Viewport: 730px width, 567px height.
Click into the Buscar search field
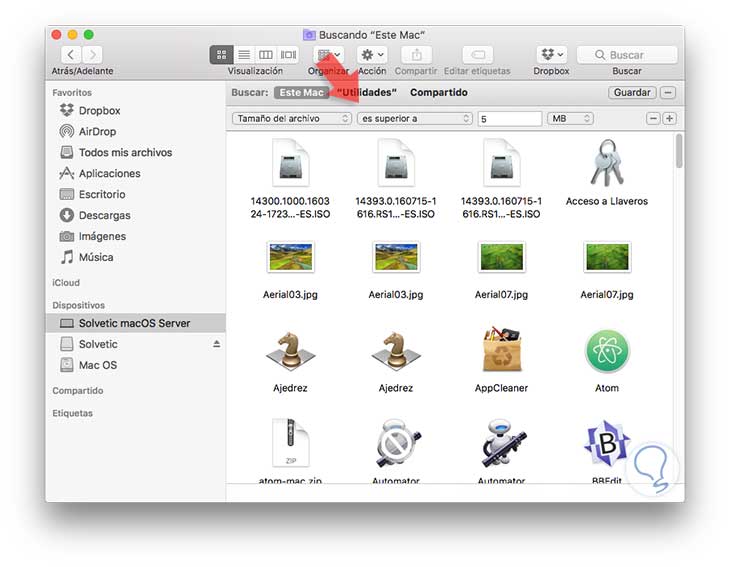tap(627, 55)
